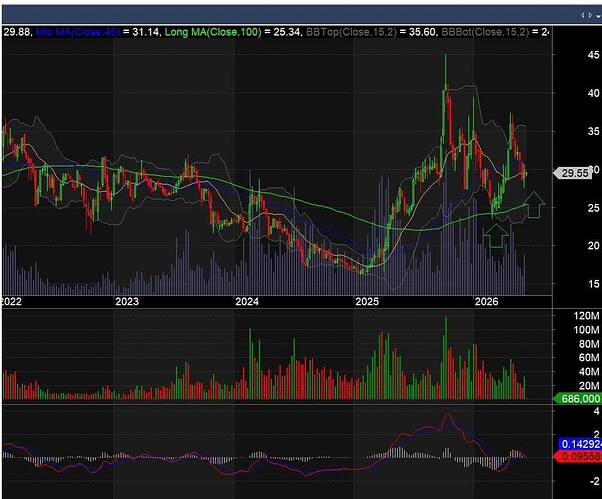Click the 45 price level on axis

pos(593,55)
